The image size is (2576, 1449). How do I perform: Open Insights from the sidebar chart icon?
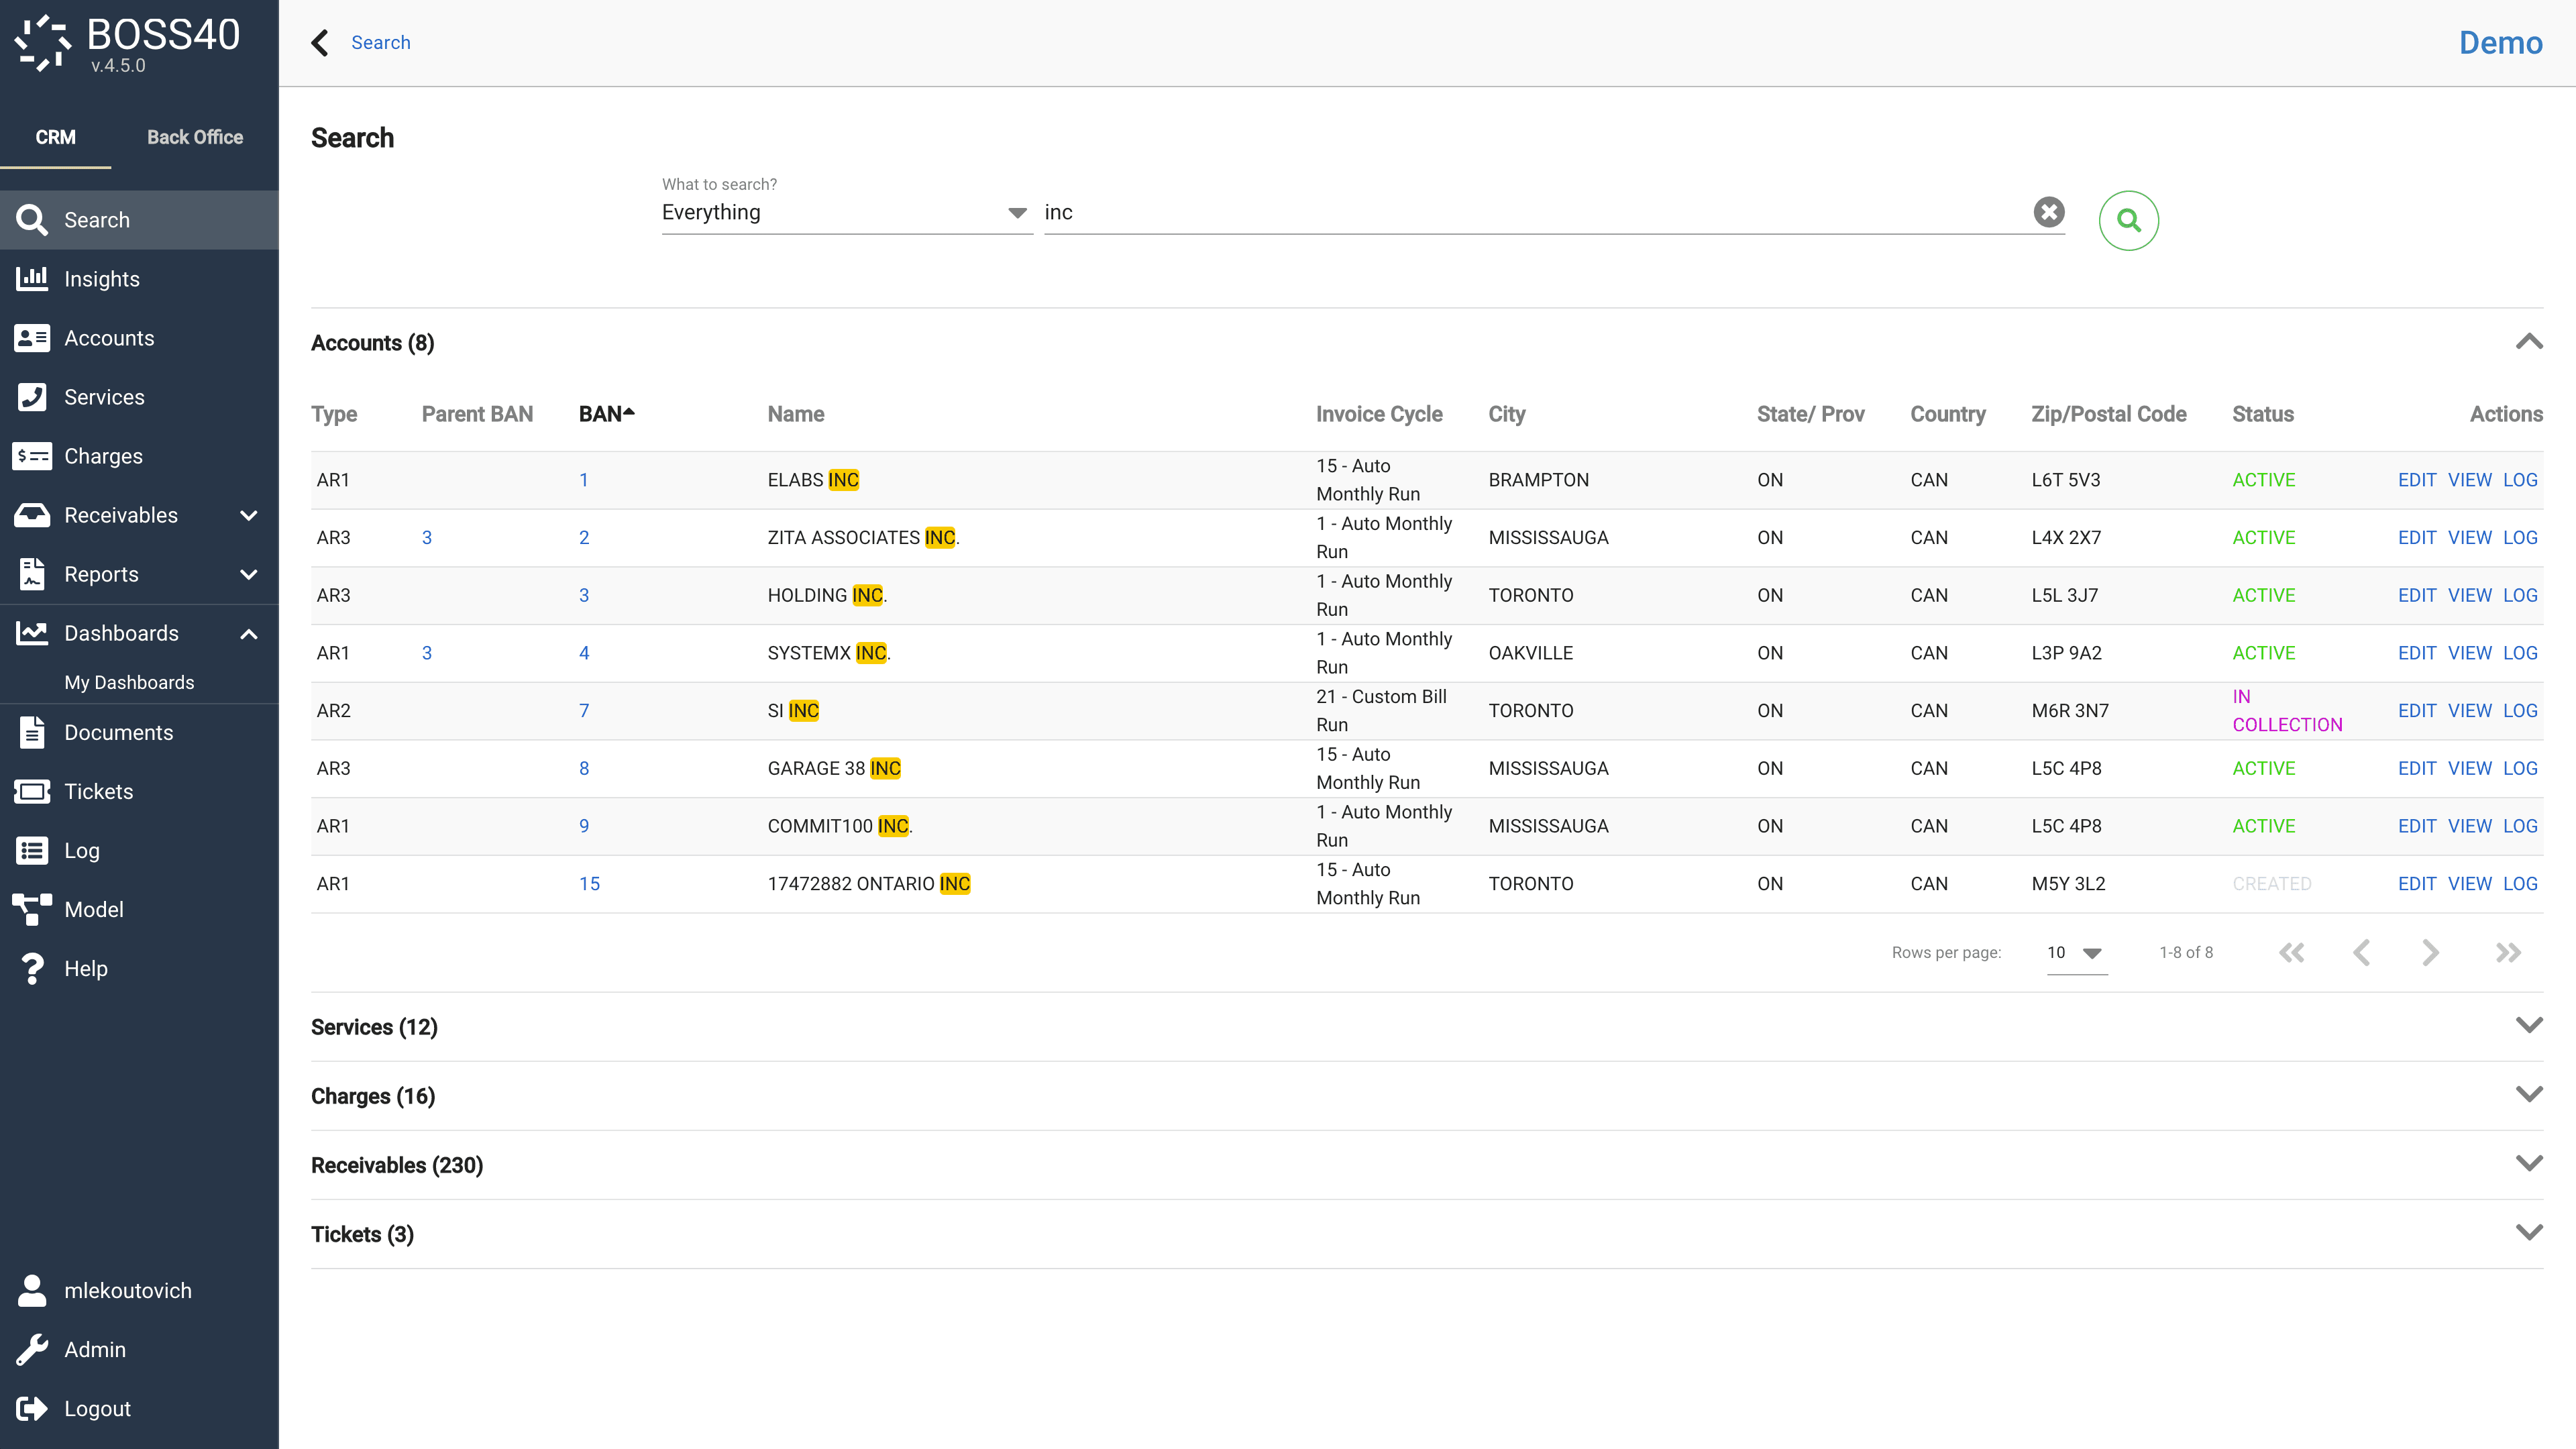pos(32,279)
